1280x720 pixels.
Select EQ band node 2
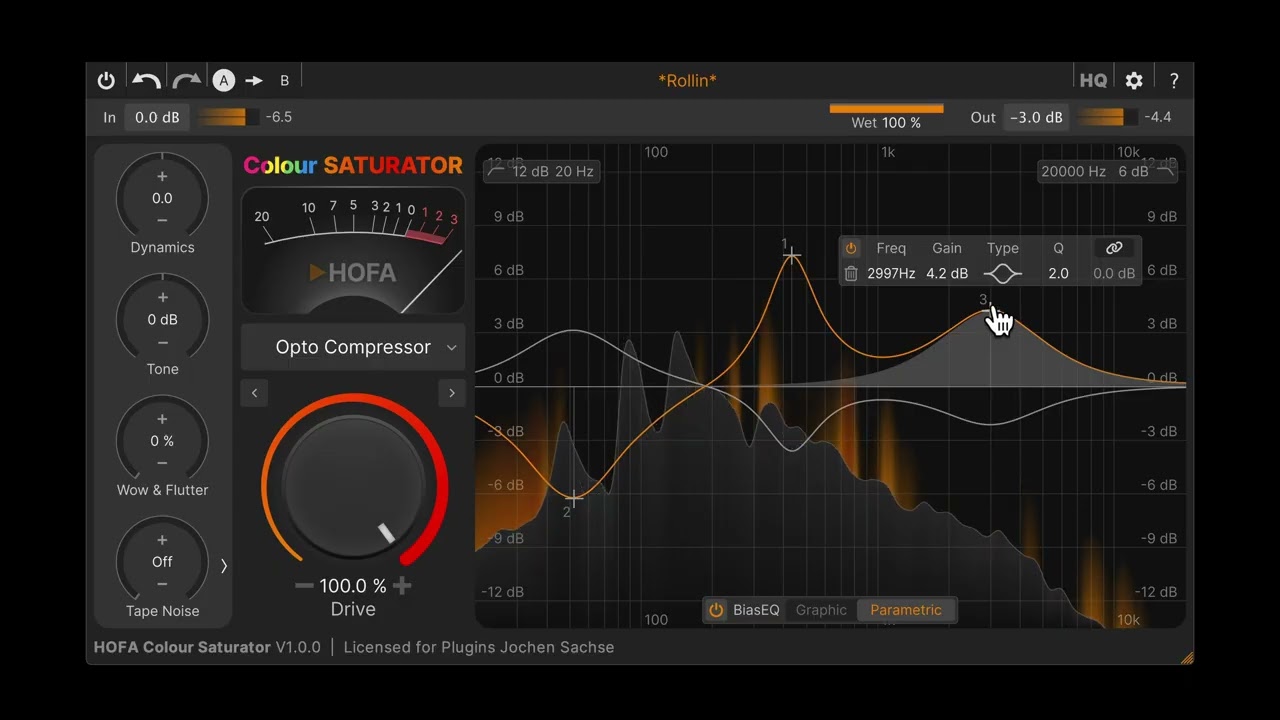574,497
